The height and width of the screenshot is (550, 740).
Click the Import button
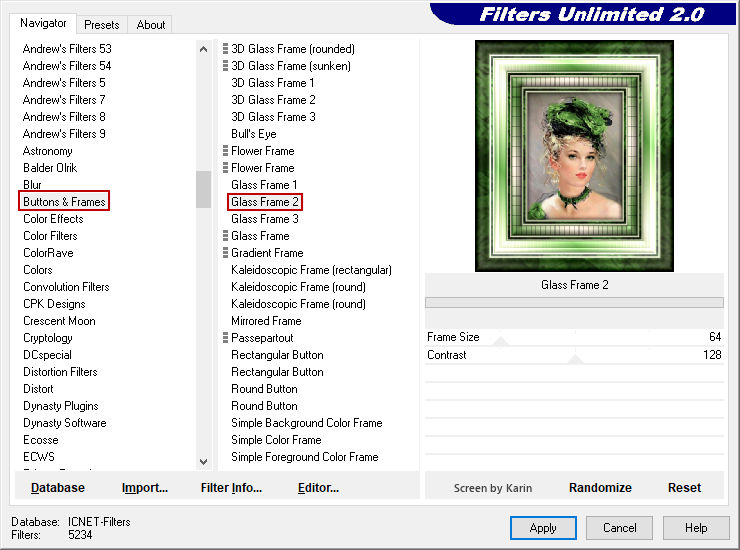145,488
